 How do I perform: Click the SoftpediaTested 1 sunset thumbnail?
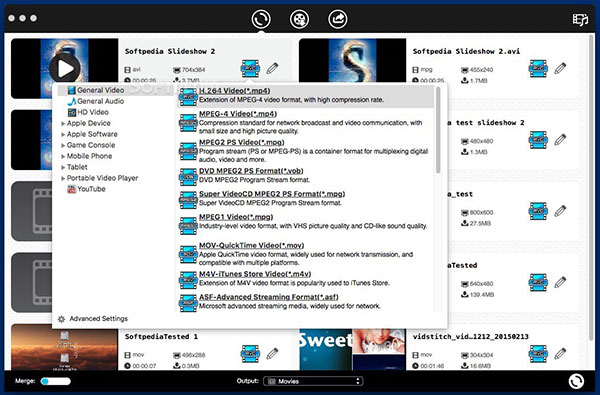(64, 347)
